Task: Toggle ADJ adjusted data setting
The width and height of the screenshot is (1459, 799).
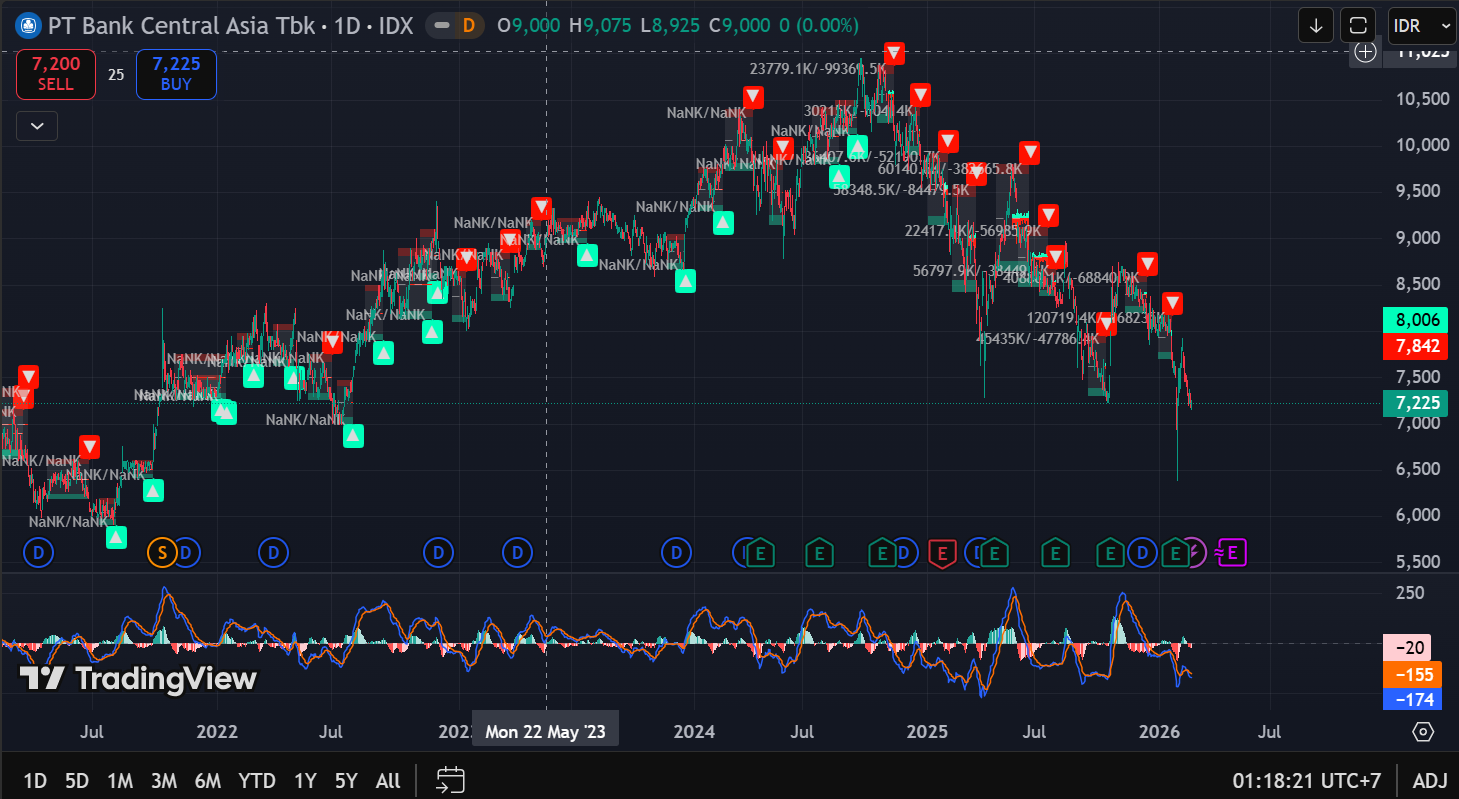Action: (1429, 781)
